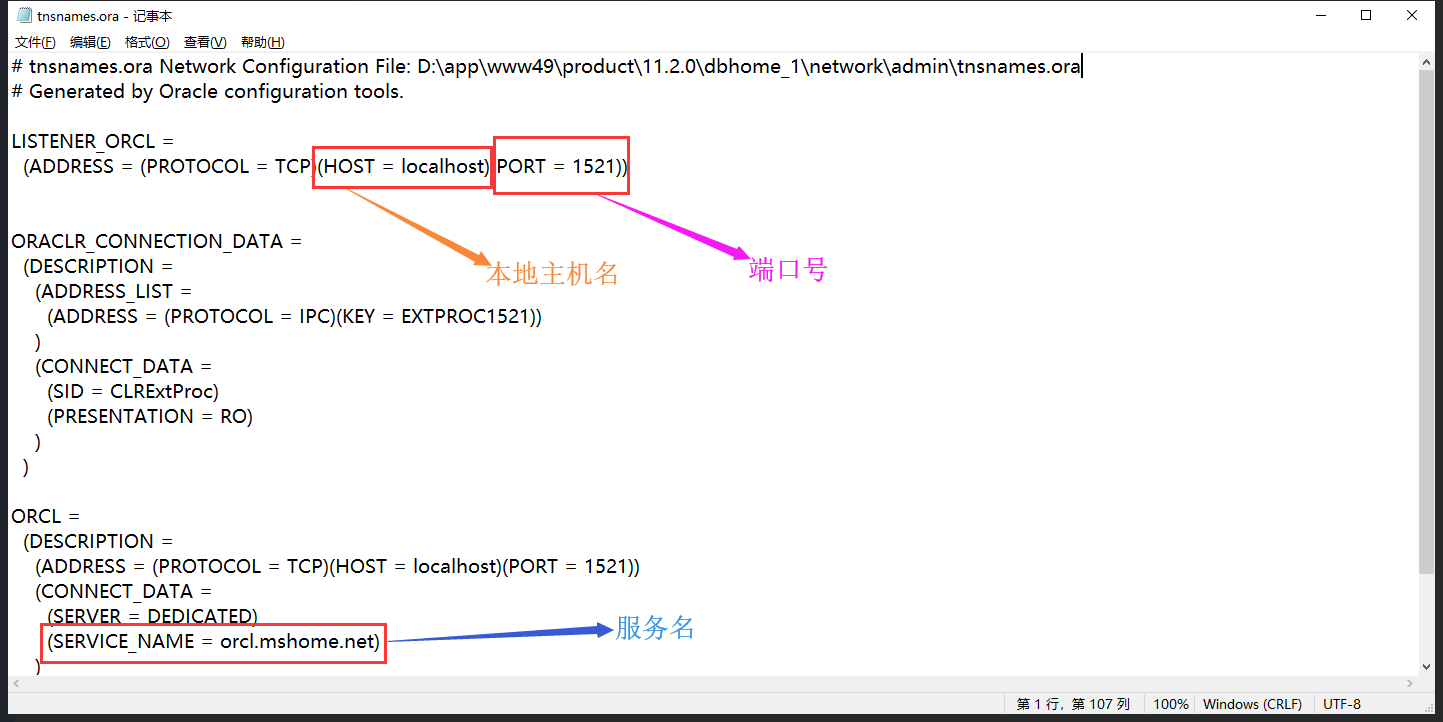Screen dimensions: 1443x722
Task: Open the 帮助 menu
Action: [x=262, y=41]
